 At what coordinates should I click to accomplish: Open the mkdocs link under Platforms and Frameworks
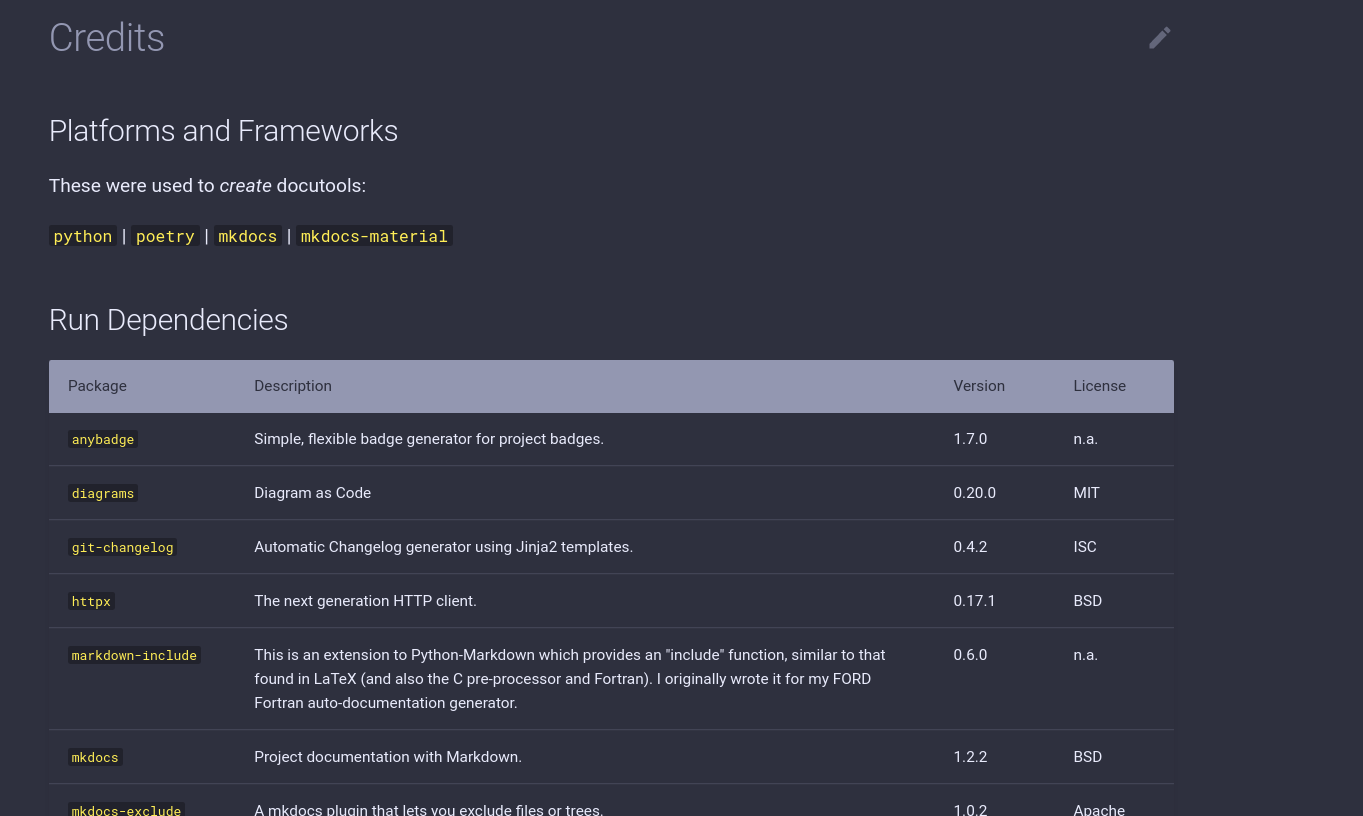coord(247,236)
